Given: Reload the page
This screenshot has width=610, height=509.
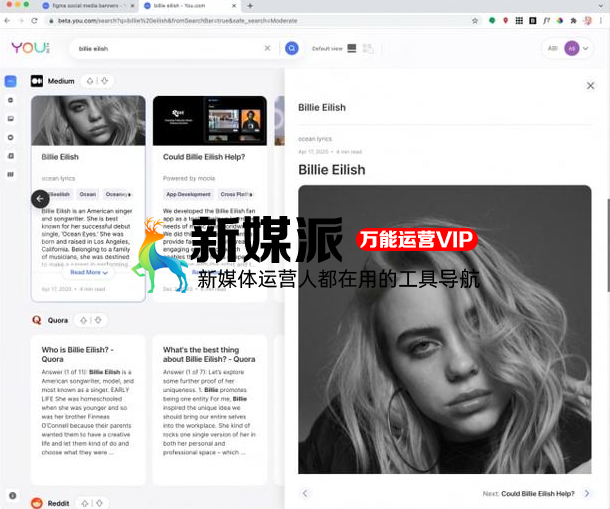Looking at the screenshot, I should click(35, 21).
